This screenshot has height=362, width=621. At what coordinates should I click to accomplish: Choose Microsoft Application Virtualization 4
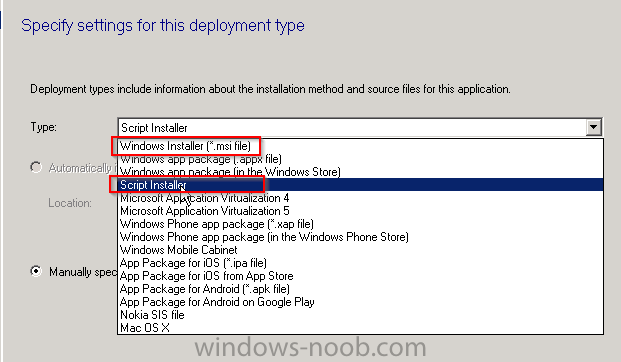tap(361, 198)
